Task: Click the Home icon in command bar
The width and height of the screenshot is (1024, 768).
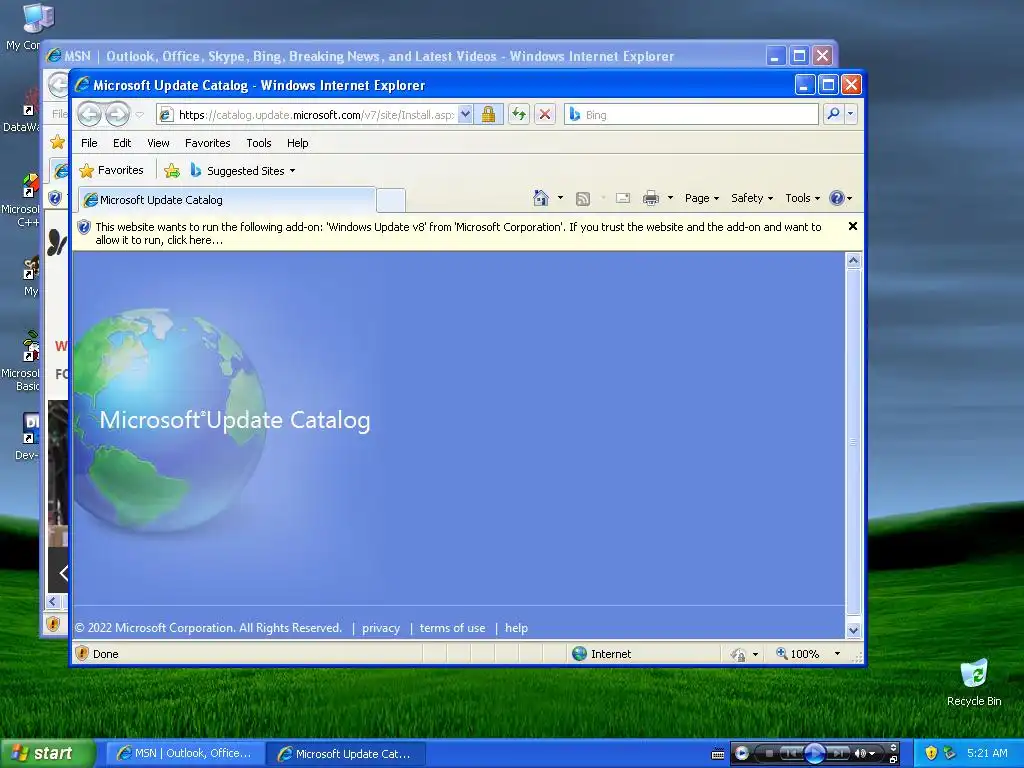Action: (541, 198)
